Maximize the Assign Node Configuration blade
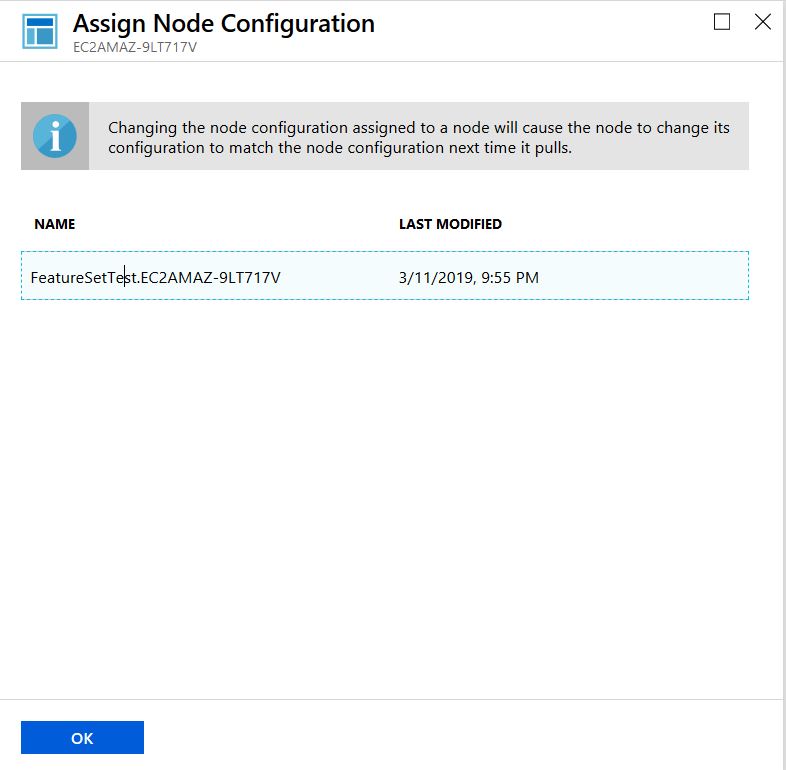 722,22
